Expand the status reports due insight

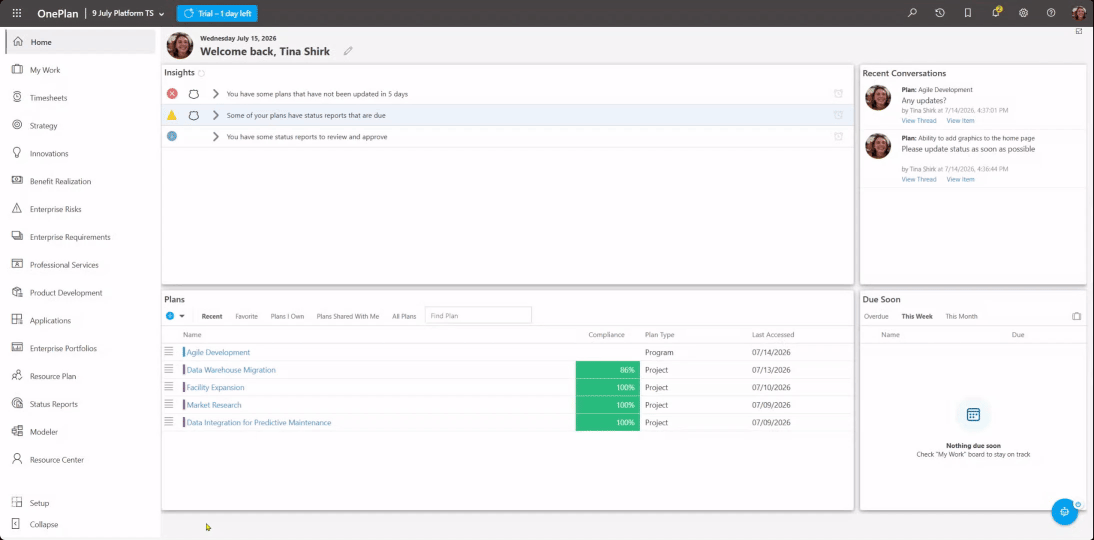[x=216, y=115]
